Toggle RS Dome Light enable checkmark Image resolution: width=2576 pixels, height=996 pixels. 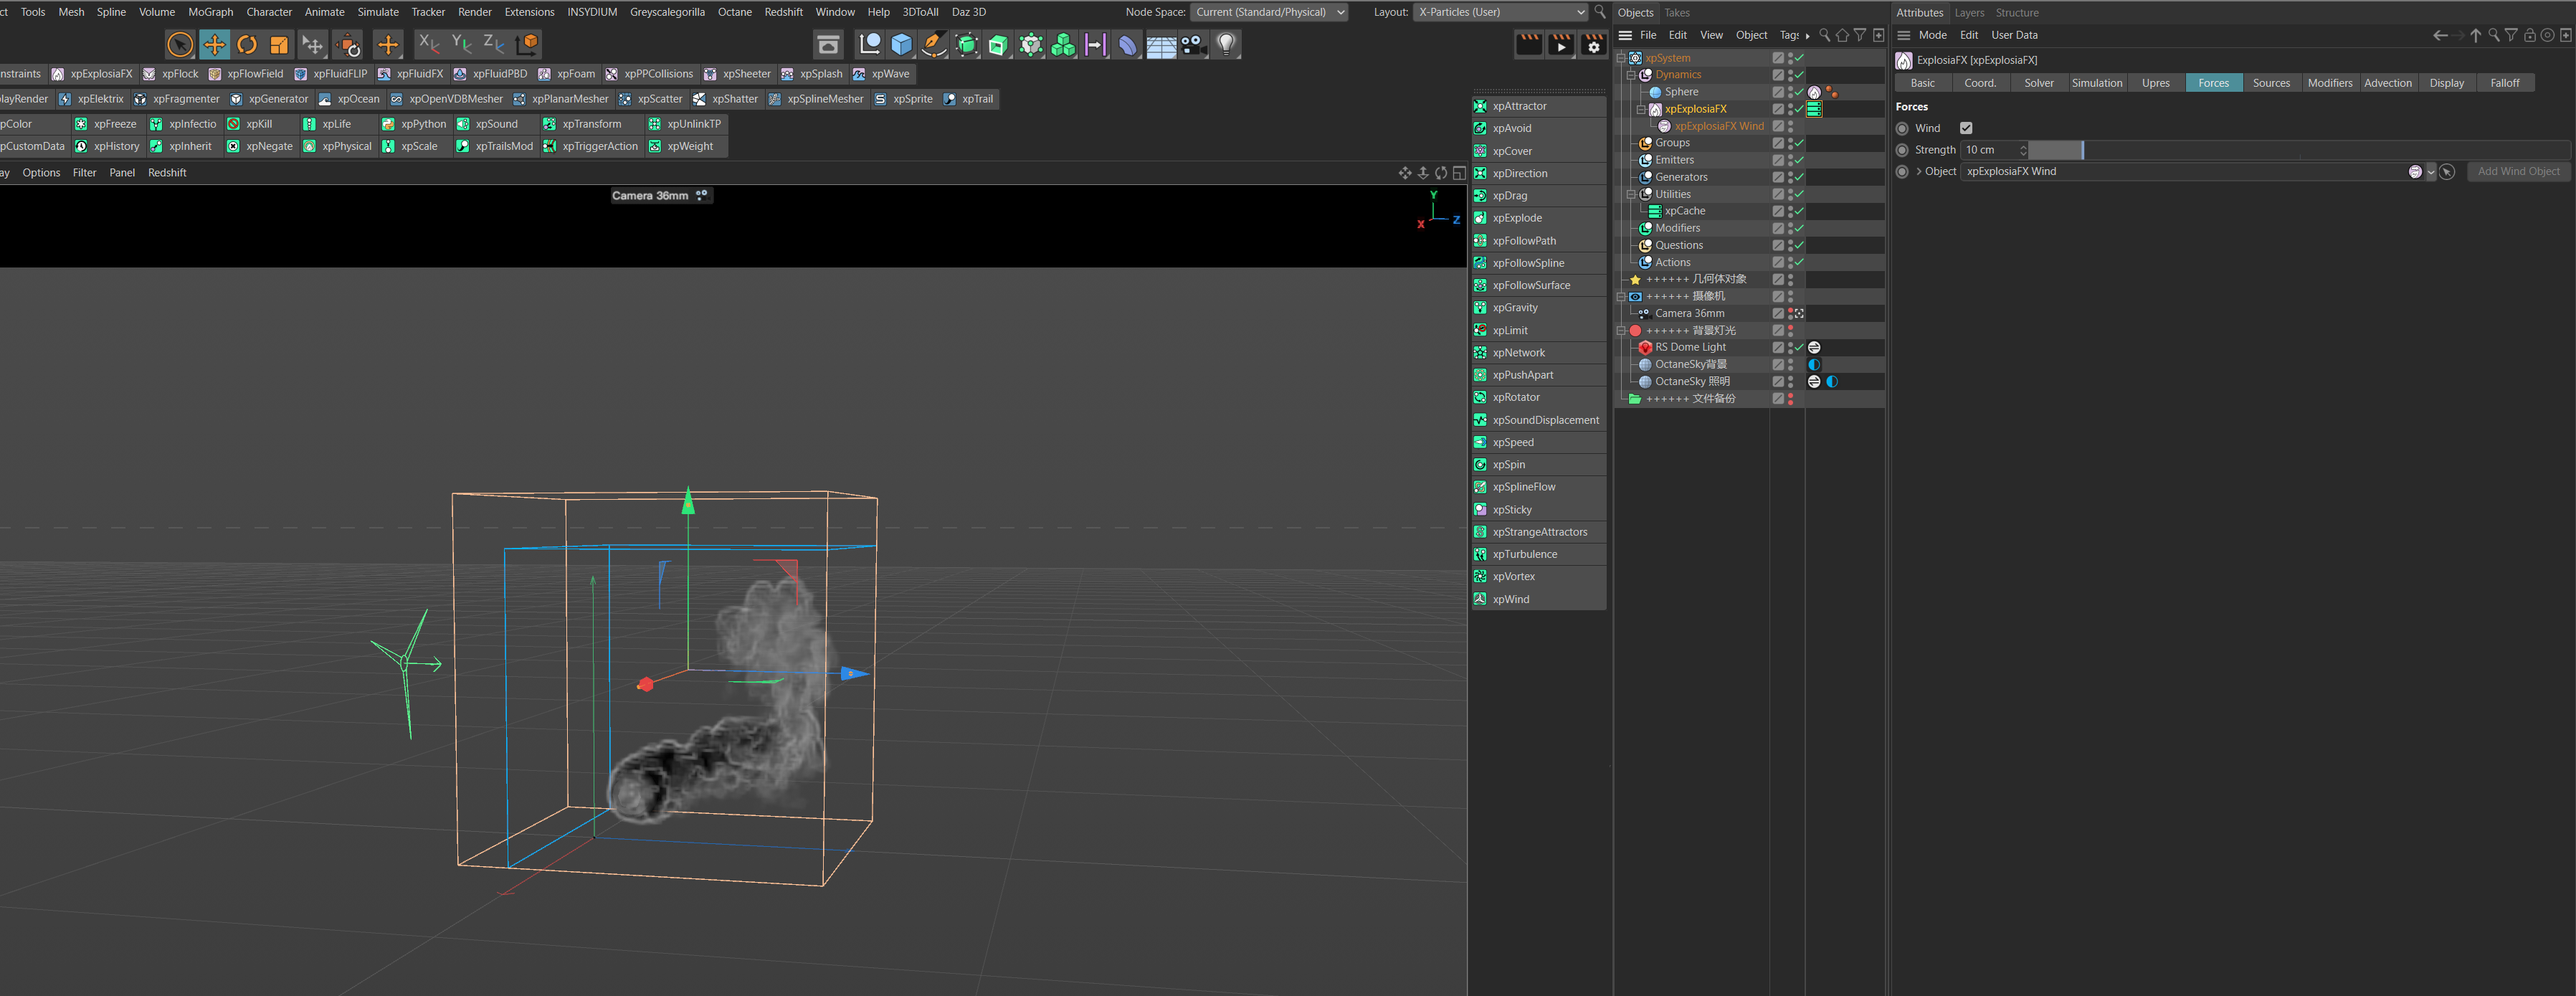(1799, 348)
